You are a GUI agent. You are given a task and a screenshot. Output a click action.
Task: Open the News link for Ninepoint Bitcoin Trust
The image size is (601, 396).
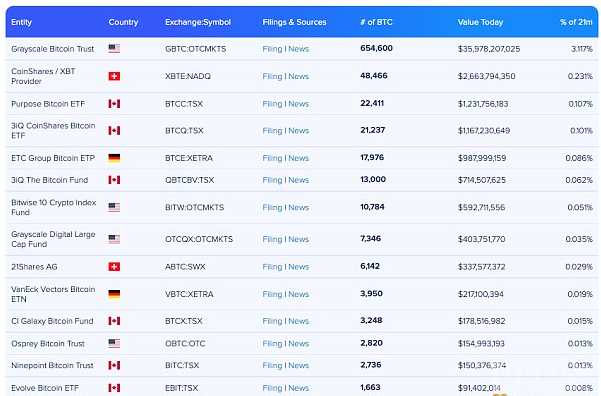[x=299, y=366]
